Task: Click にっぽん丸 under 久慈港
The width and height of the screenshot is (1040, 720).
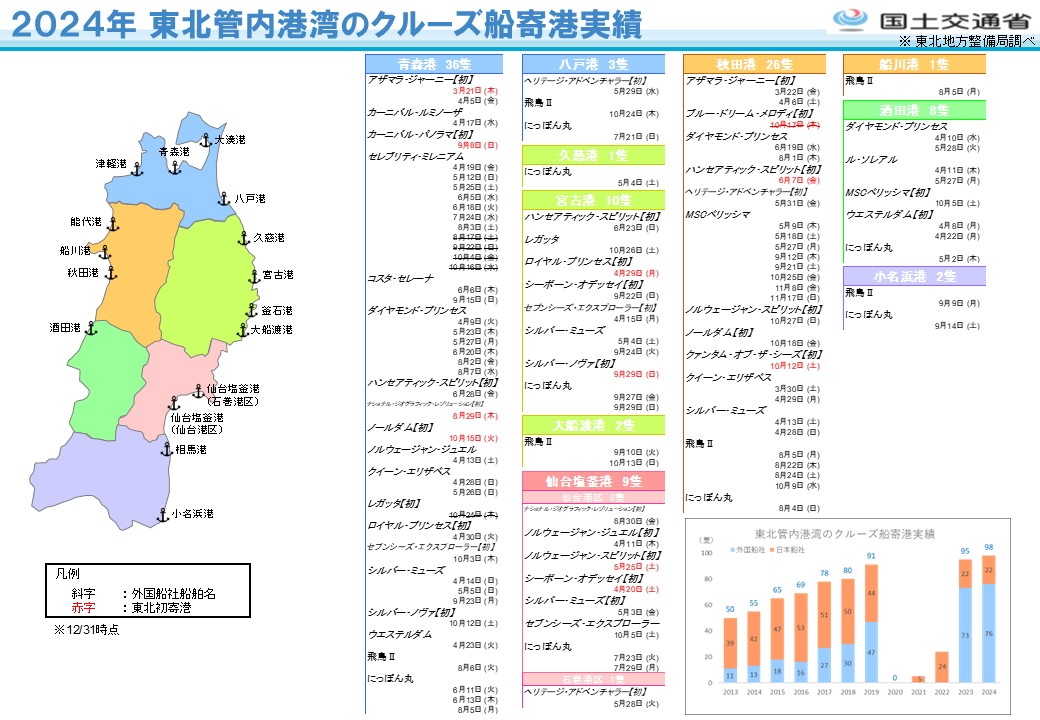Action: point(548,172)
